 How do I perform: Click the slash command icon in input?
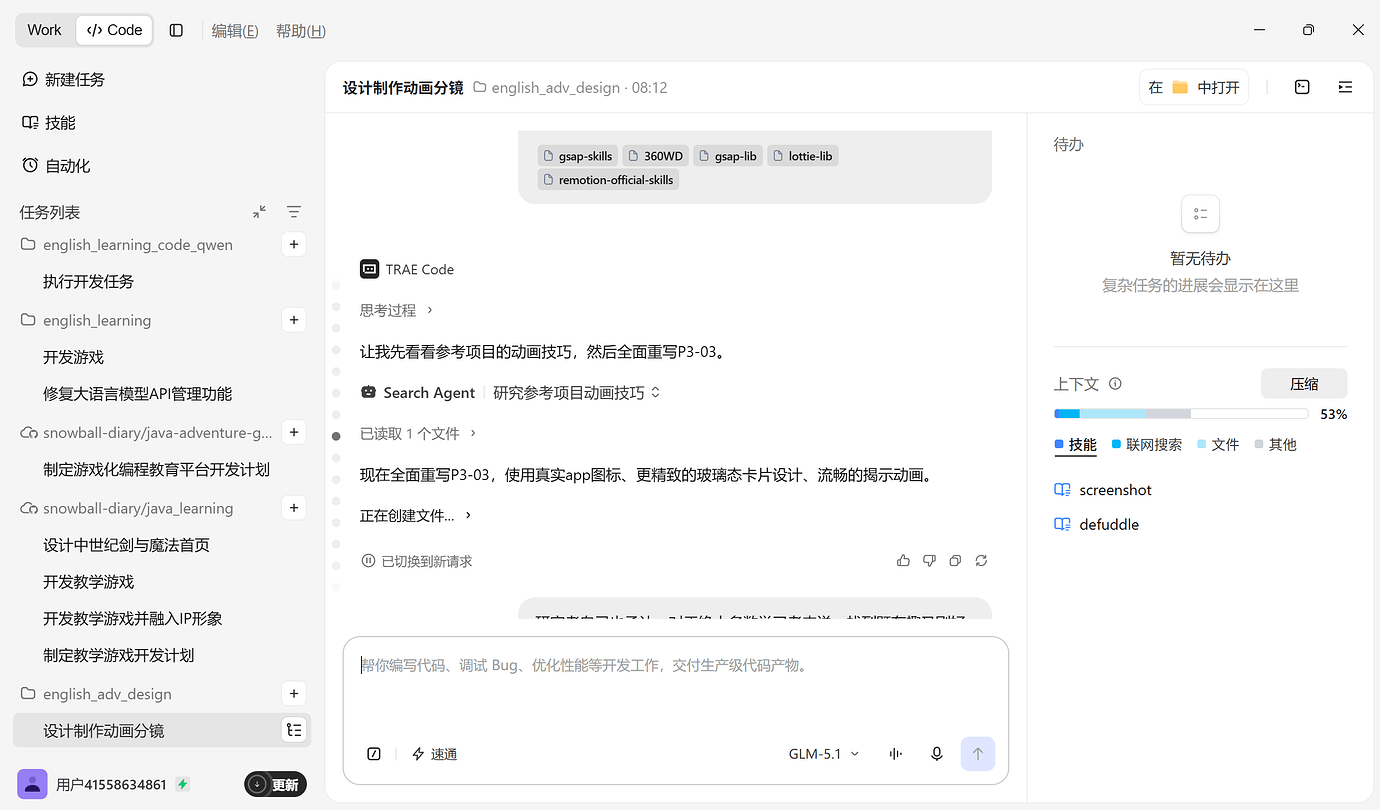click(x=374, y=754)
